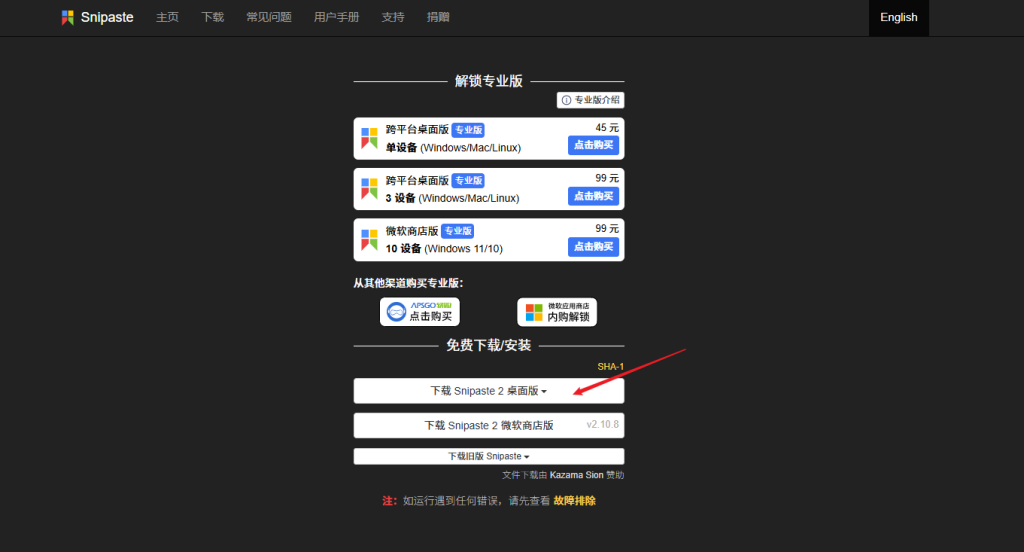
Task: Open 常见问题 in the navbar
Action: click(268, 18)
